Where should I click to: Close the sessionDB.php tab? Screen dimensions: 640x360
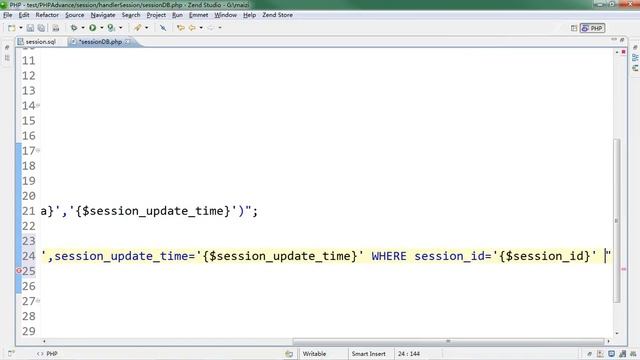click(128, 42)
